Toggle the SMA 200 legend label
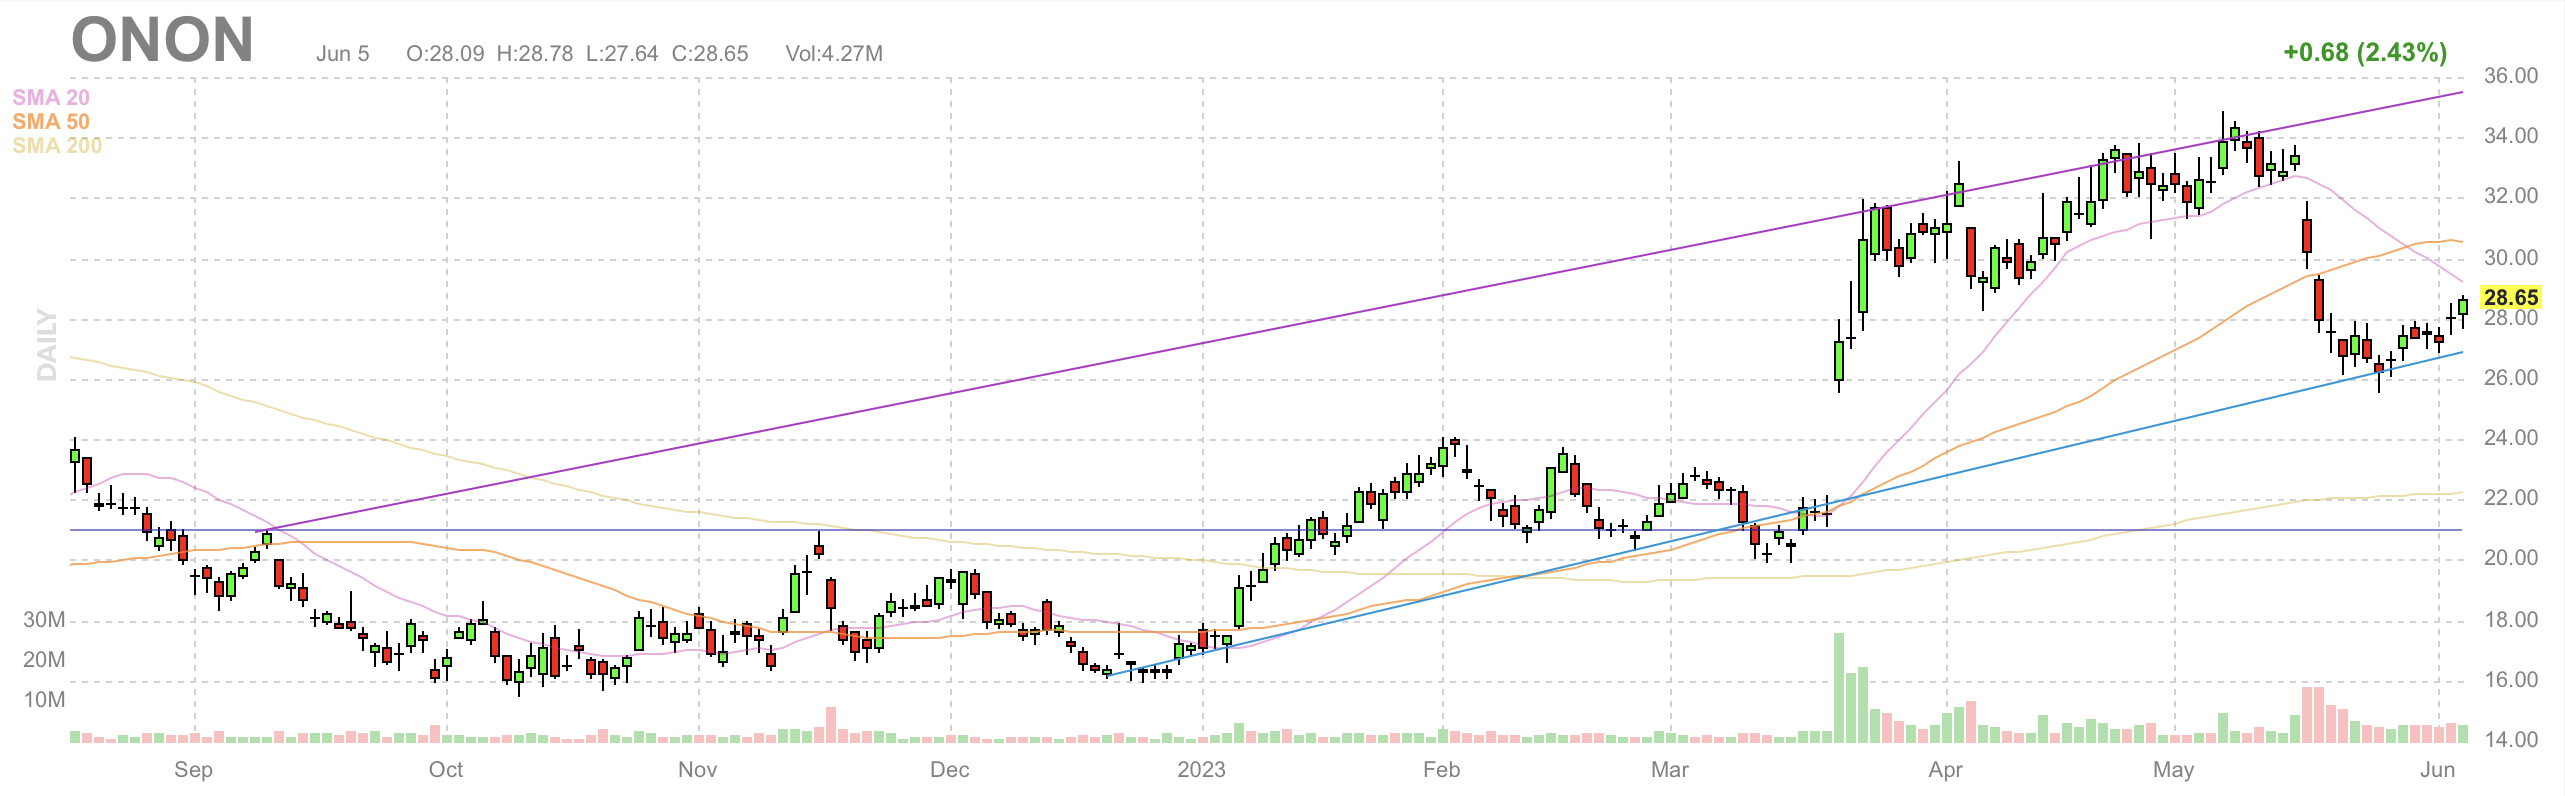2565x796 pixels. pyautogui.click(x=57, y=145)
